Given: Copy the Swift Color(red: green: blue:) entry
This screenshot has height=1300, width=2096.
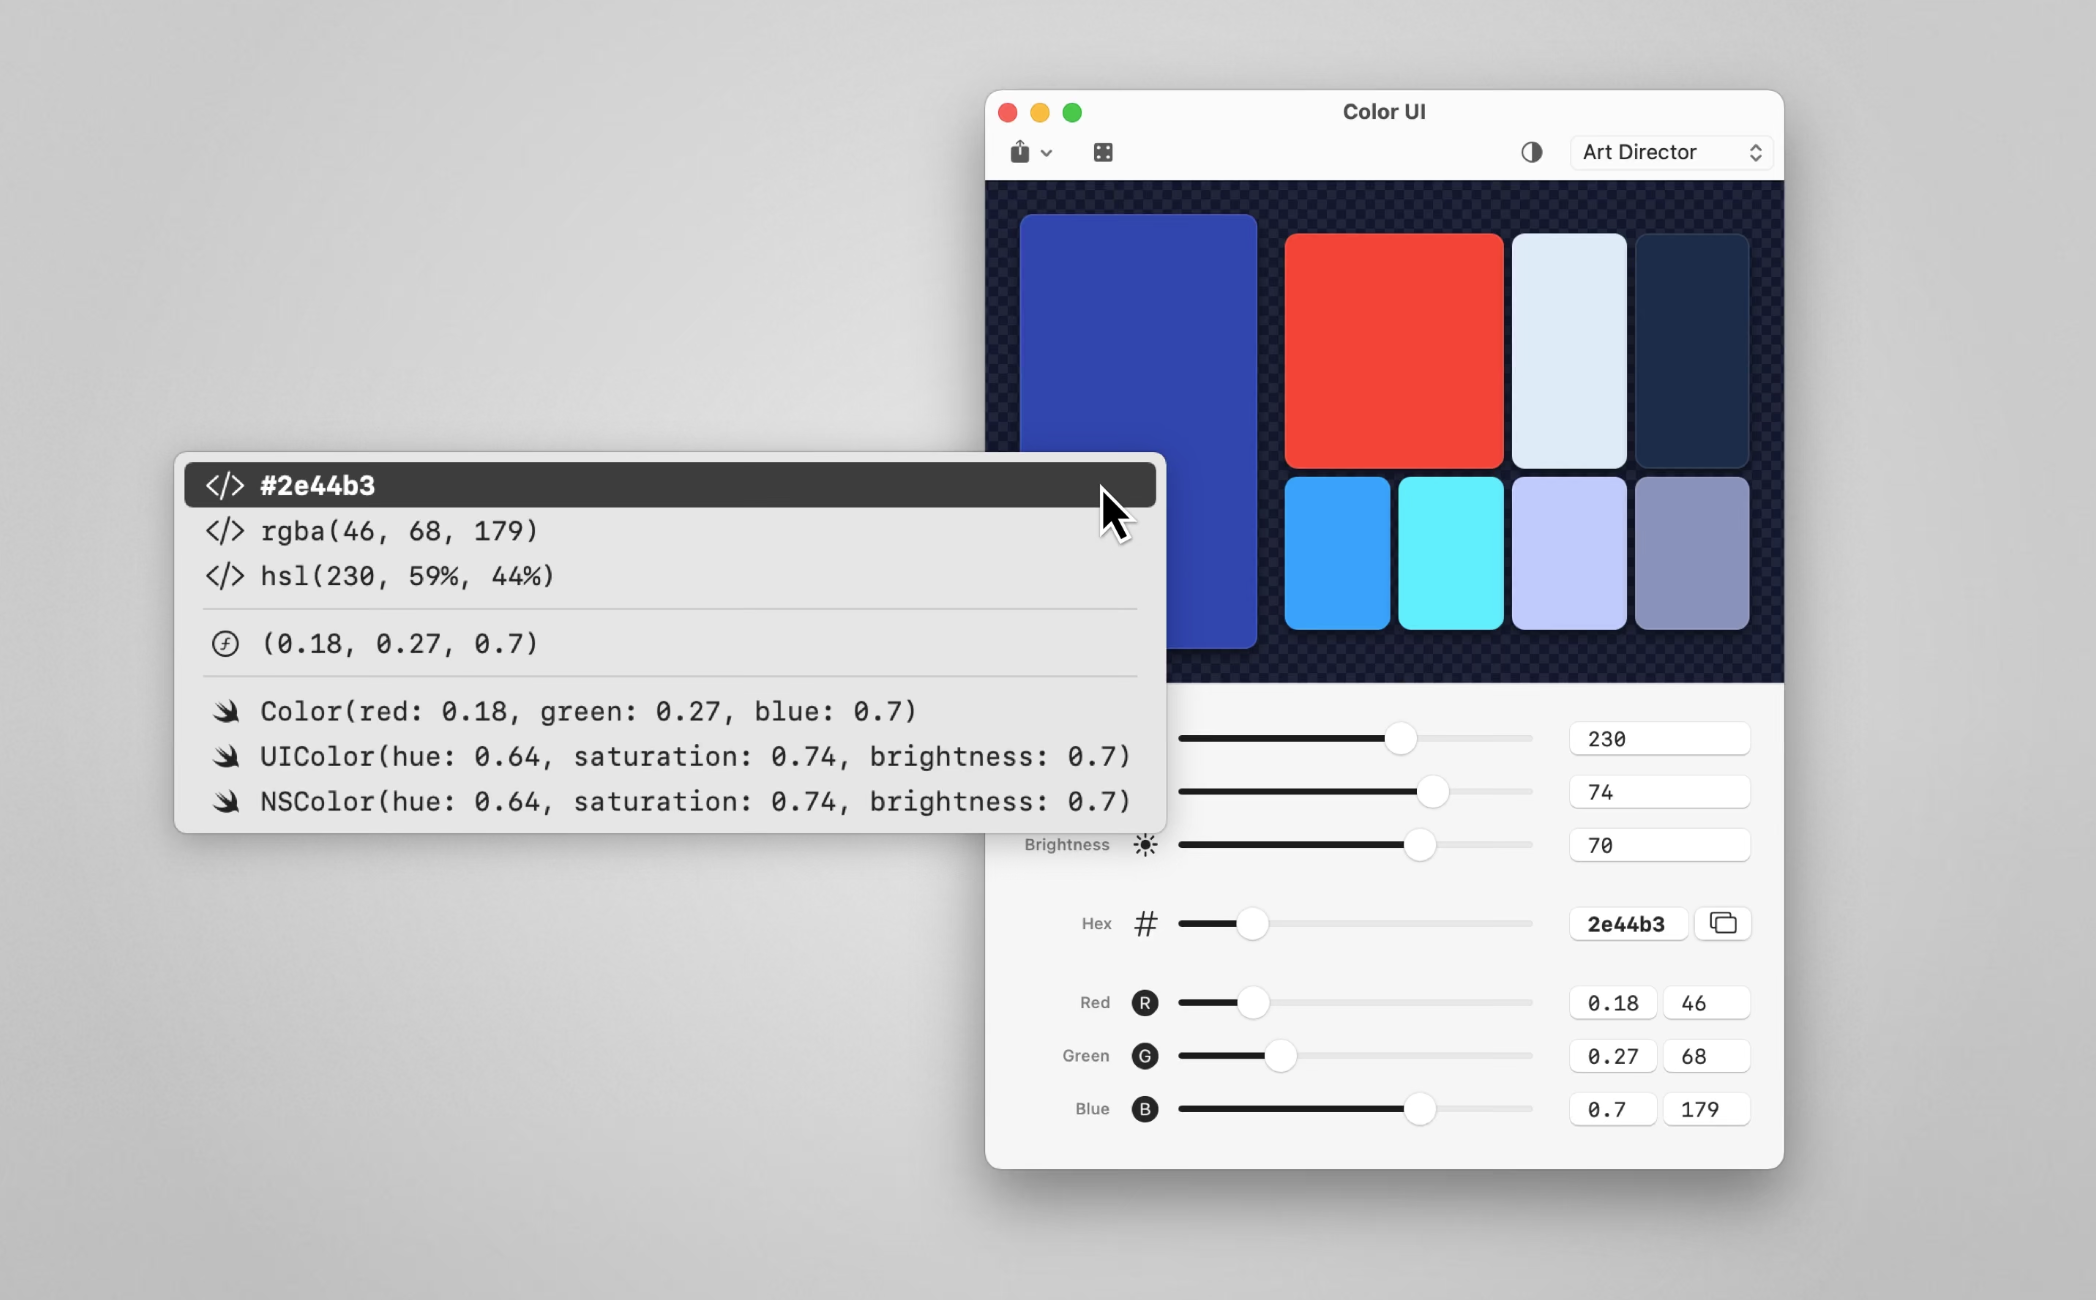Looking at the screenshot, I should tap(588, 711).
